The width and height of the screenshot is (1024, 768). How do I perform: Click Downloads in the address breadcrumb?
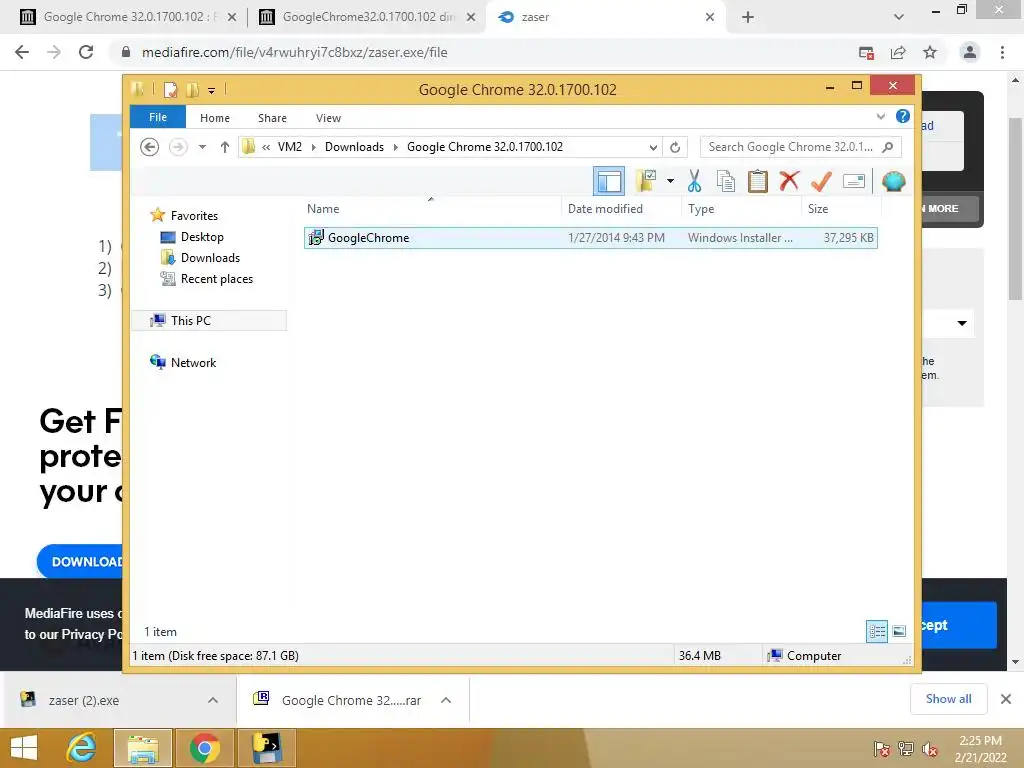coord(355,147)
